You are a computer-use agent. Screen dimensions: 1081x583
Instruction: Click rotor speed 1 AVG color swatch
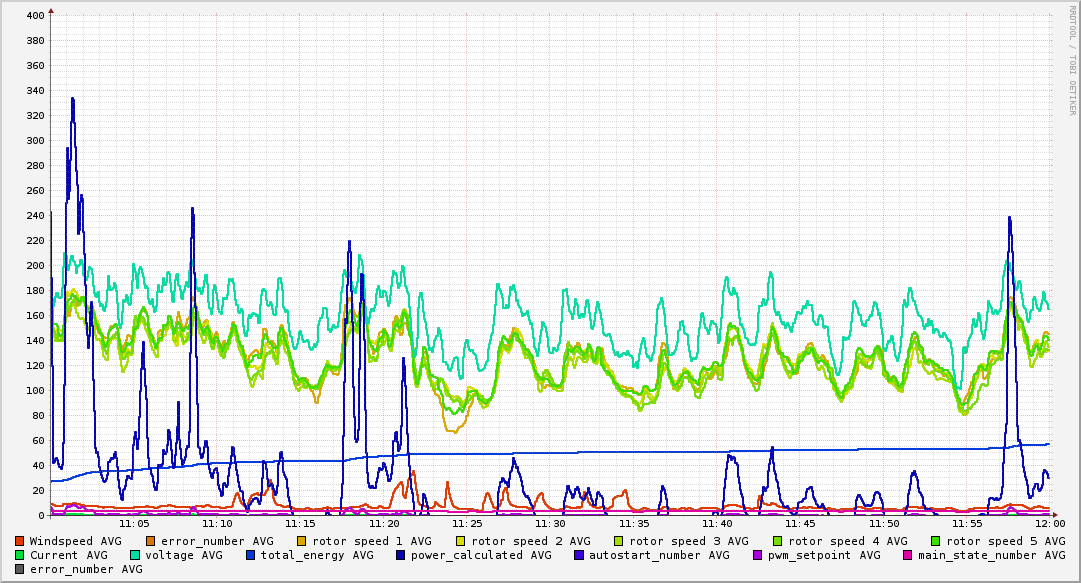pyautogui.click(x=302, y=542)
